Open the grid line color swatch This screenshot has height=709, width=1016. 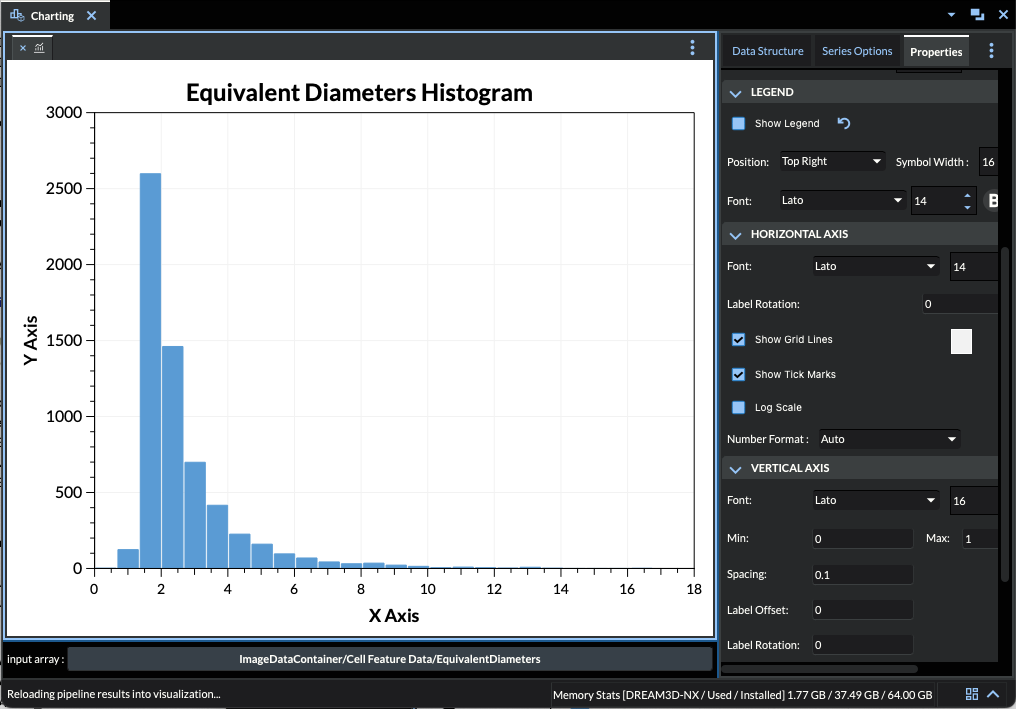[961, 341]
